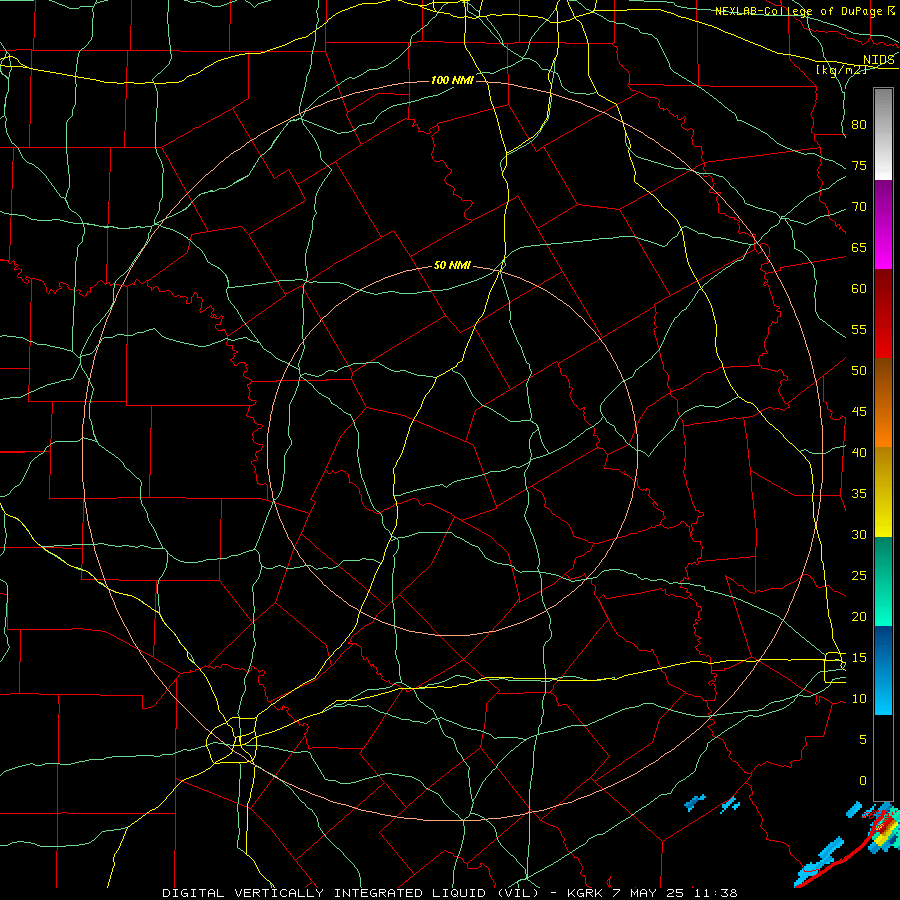Click the scale value 30
The height and width of the screenshot is (900, 900).
(x=859, y=534)
